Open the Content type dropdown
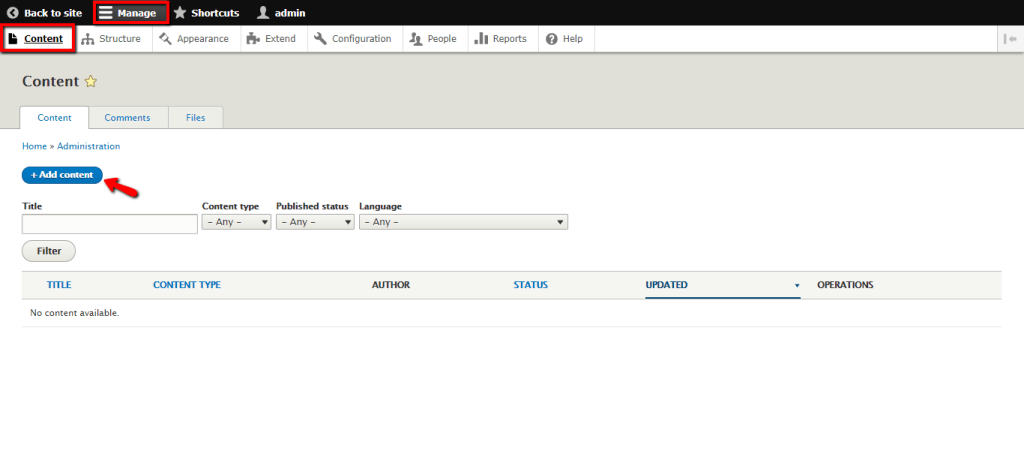1024x469 pixels. pos(236,222)
